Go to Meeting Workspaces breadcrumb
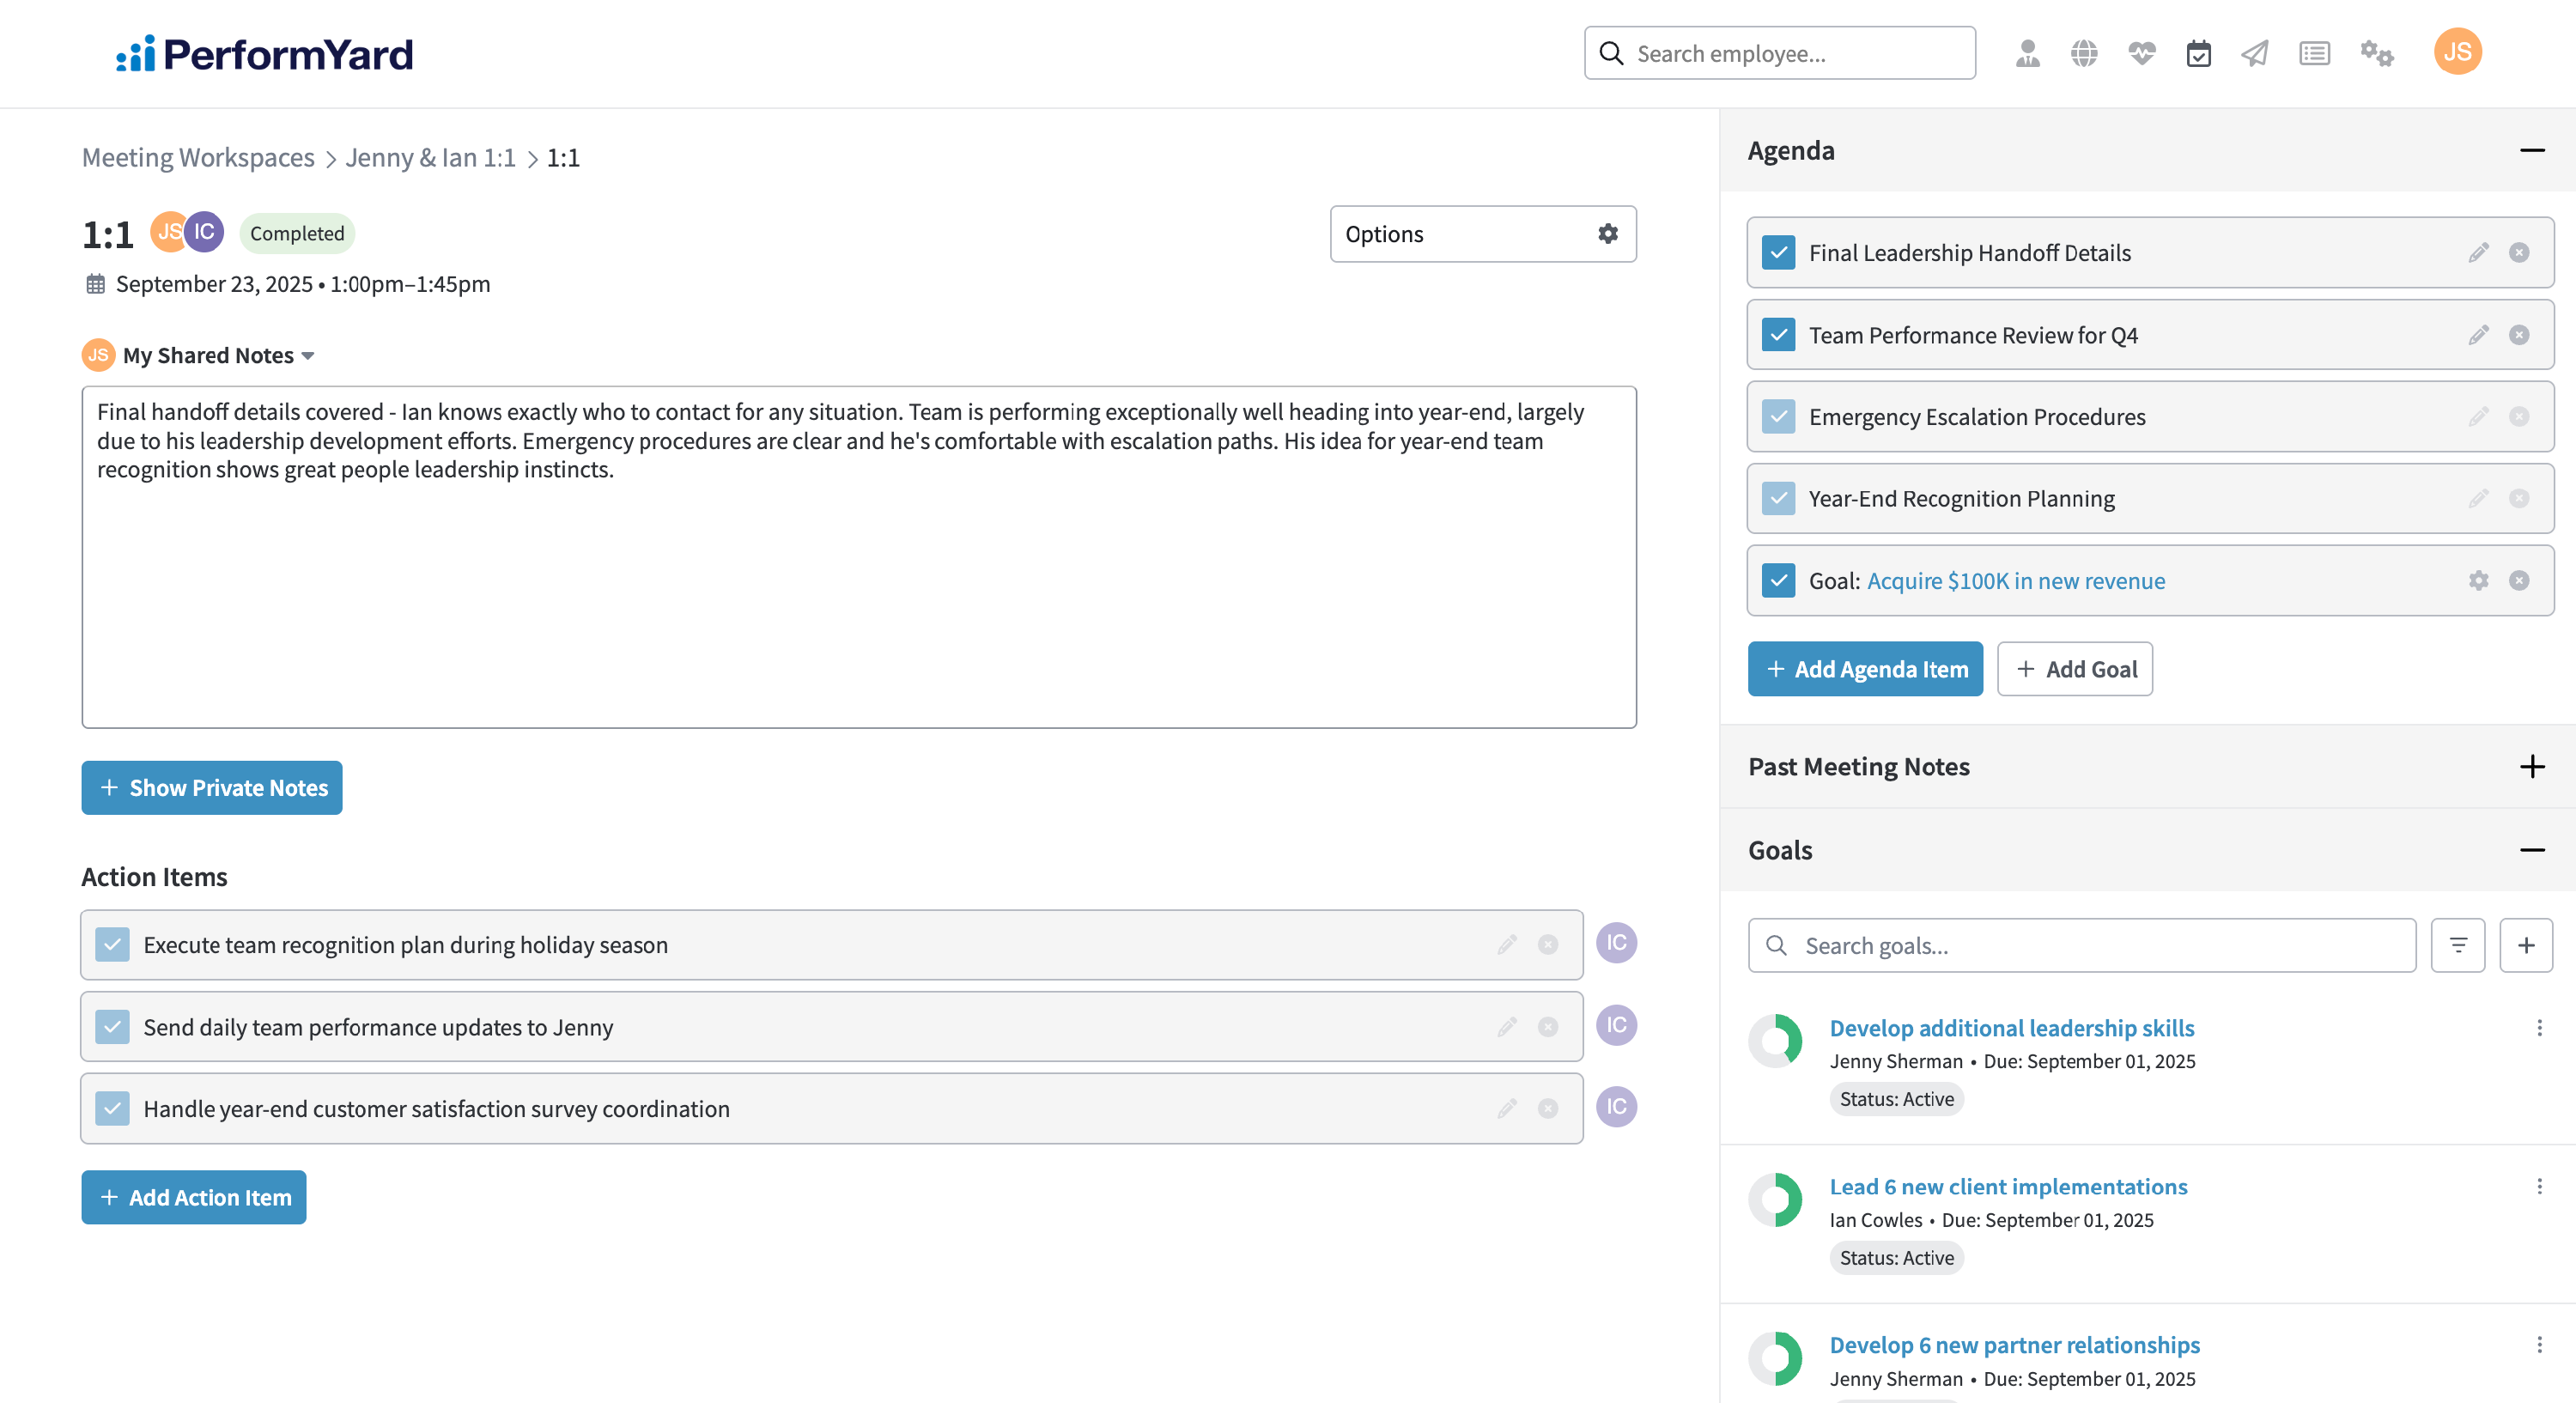2576x1403 pixels. pyautogui.click(x=198, y=157)
